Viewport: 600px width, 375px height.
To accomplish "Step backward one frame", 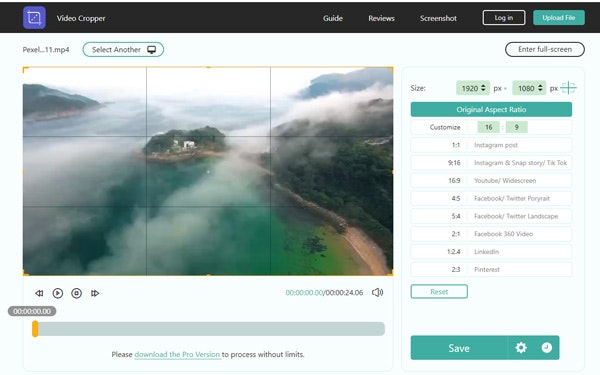I will tap(39, 293).
